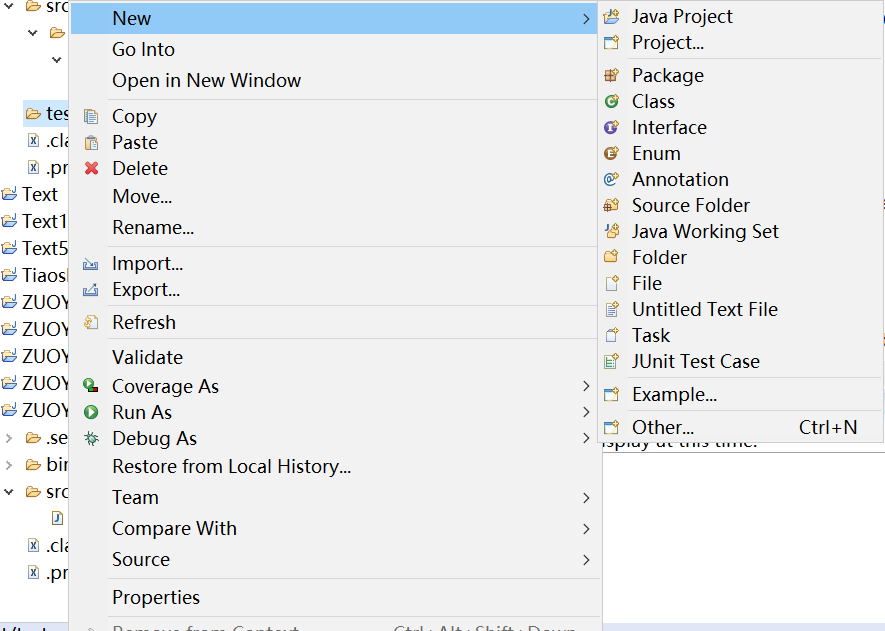Click the Export icon
Viewport: 885px width, 631px height.
[x=91, y=290]
